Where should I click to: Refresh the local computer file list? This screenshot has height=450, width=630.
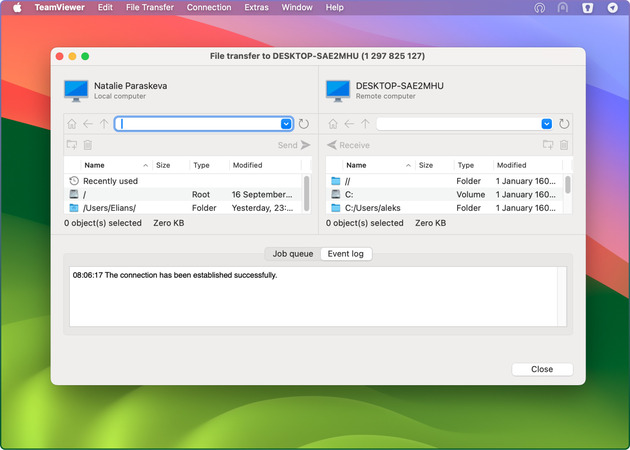tap(304, 124)
